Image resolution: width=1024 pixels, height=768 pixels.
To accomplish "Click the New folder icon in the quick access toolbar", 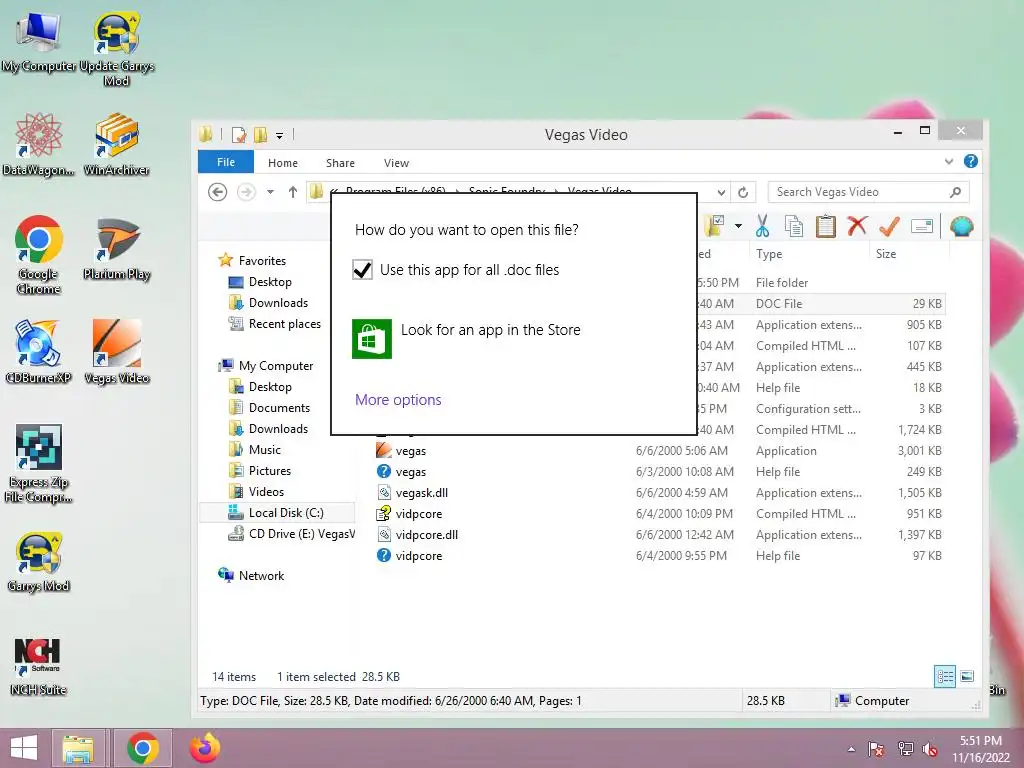I will coord(261,135).
